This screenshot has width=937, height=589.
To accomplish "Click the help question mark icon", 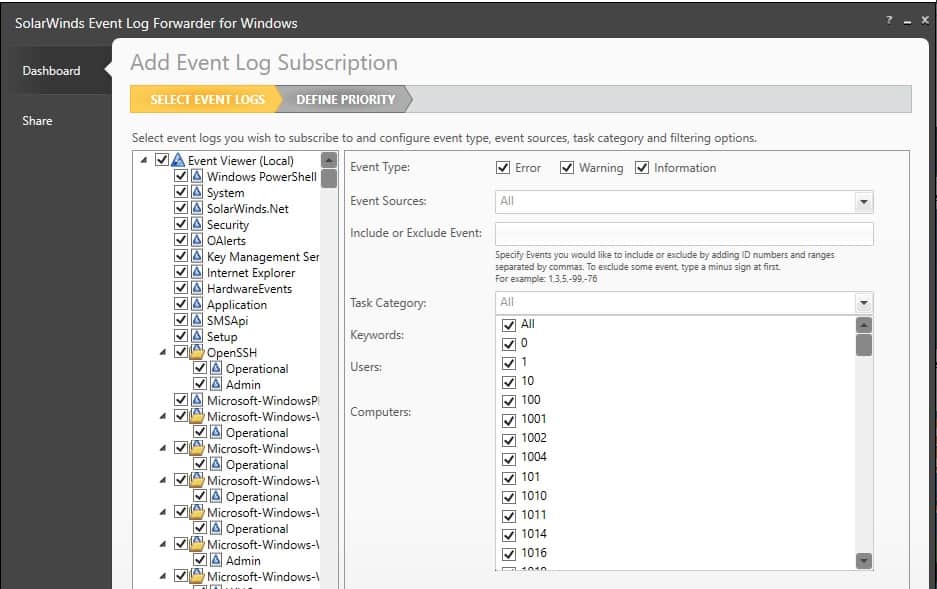I will [889, 20].
